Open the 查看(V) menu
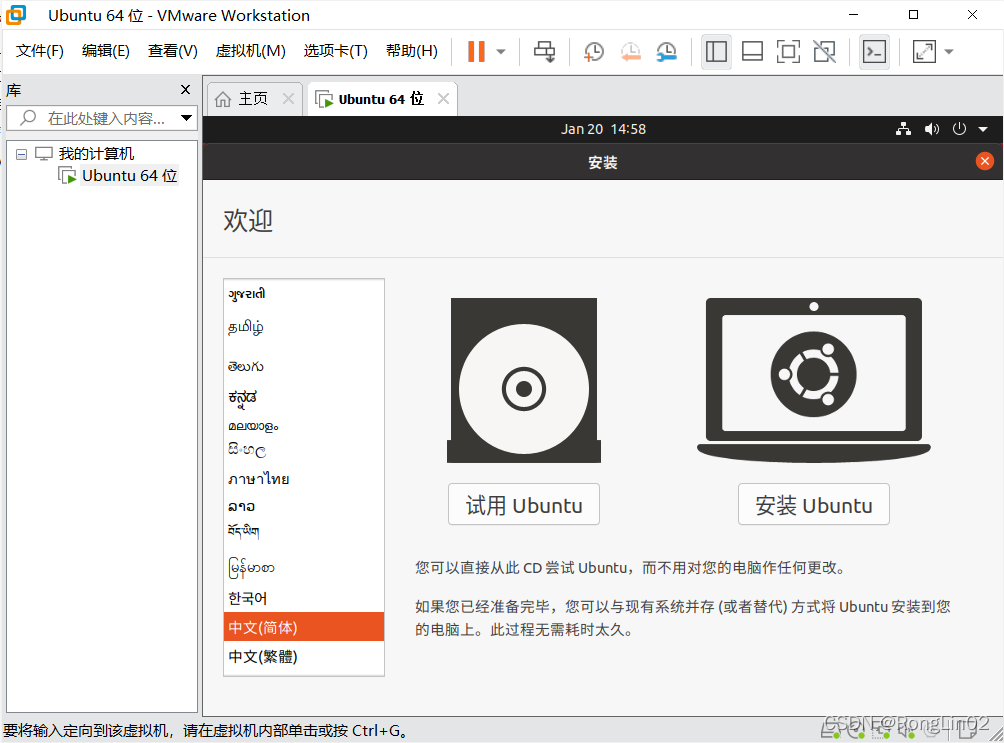 (172, 51)
